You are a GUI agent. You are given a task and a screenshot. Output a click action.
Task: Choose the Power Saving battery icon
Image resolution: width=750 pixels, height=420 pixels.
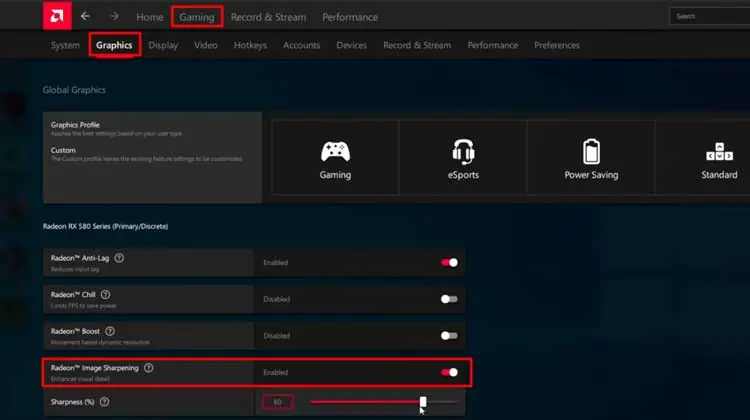pyautogui.click(x=591, y=152)
